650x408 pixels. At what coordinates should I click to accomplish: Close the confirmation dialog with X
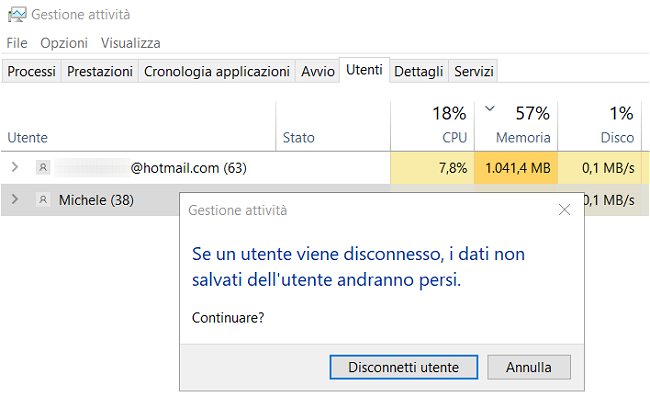click(564, 210)
